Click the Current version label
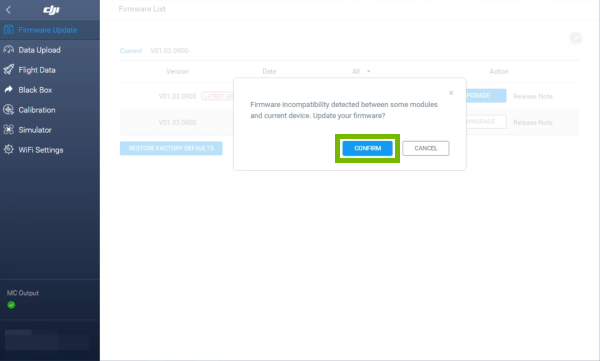600x361 pixels. 131,51
